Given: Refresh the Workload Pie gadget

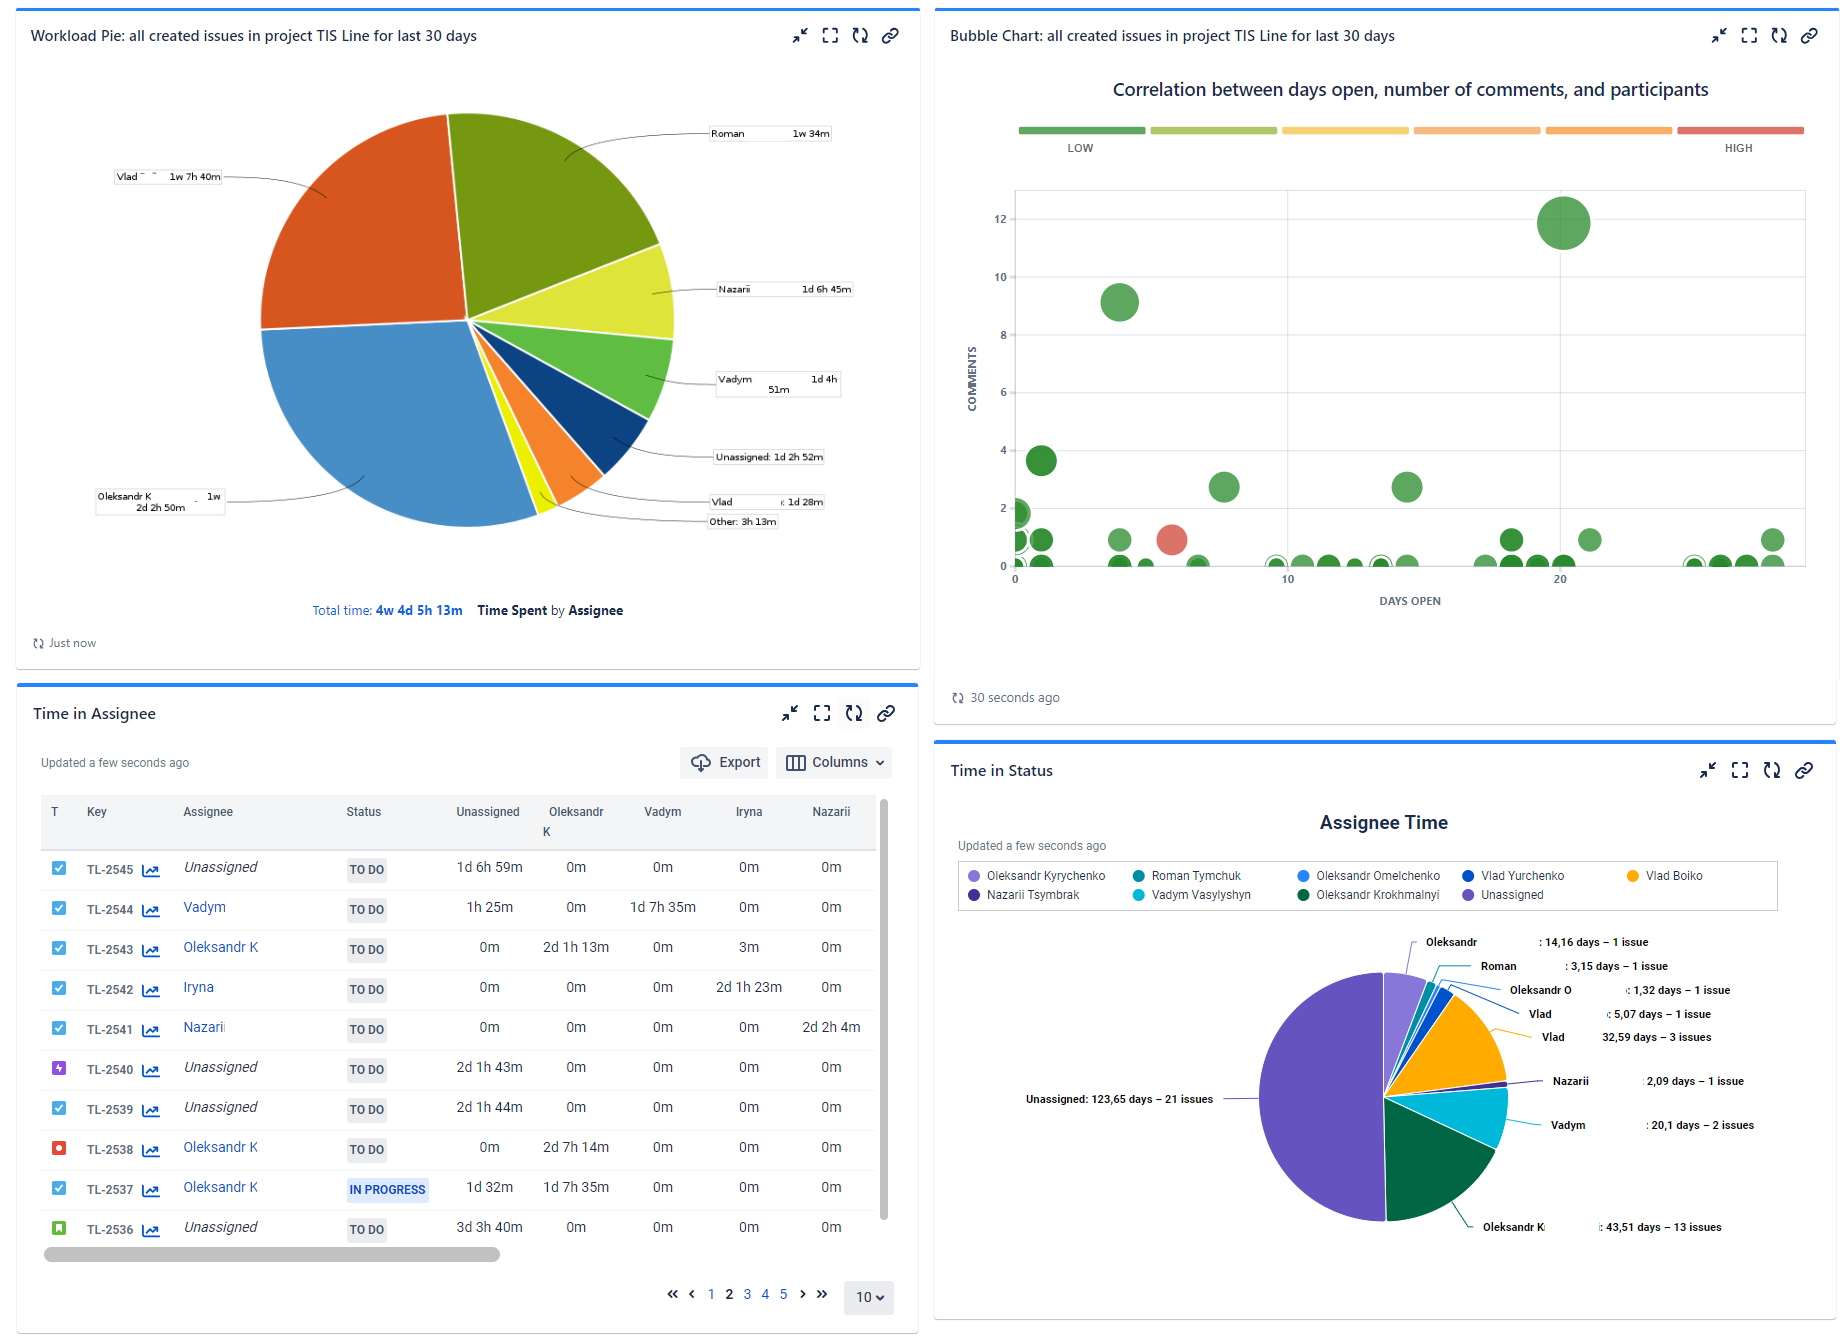Looking at the screenshot, I should pos(860,35).
